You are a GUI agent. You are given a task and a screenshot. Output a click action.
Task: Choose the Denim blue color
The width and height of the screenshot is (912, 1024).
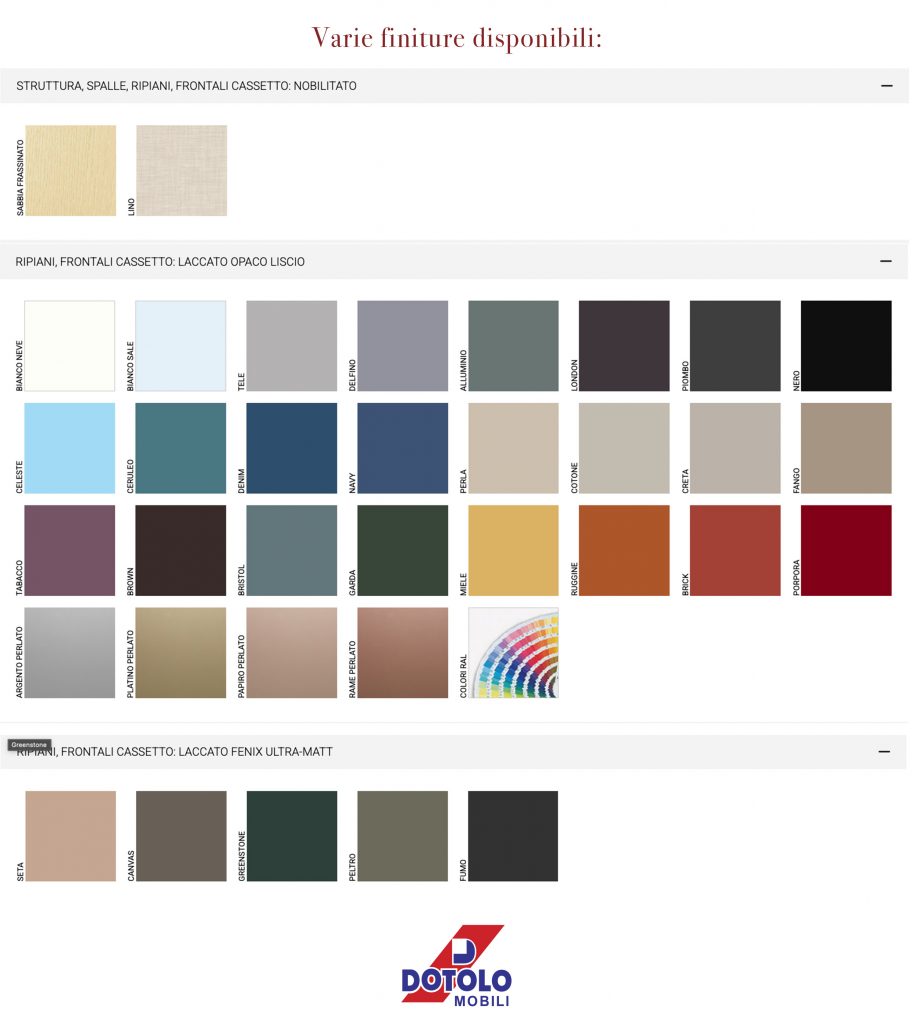(x=292, y=448)
